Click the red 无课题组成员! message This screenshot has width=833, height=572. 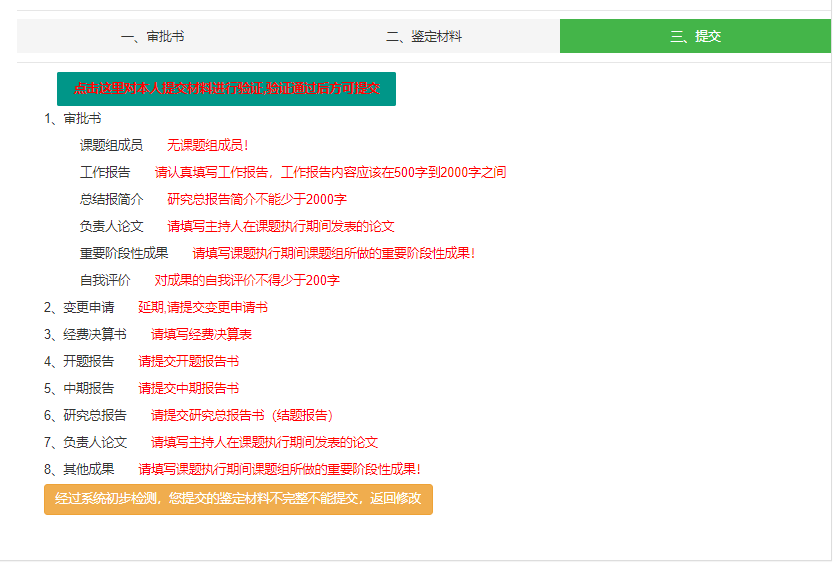coord(207,145)
